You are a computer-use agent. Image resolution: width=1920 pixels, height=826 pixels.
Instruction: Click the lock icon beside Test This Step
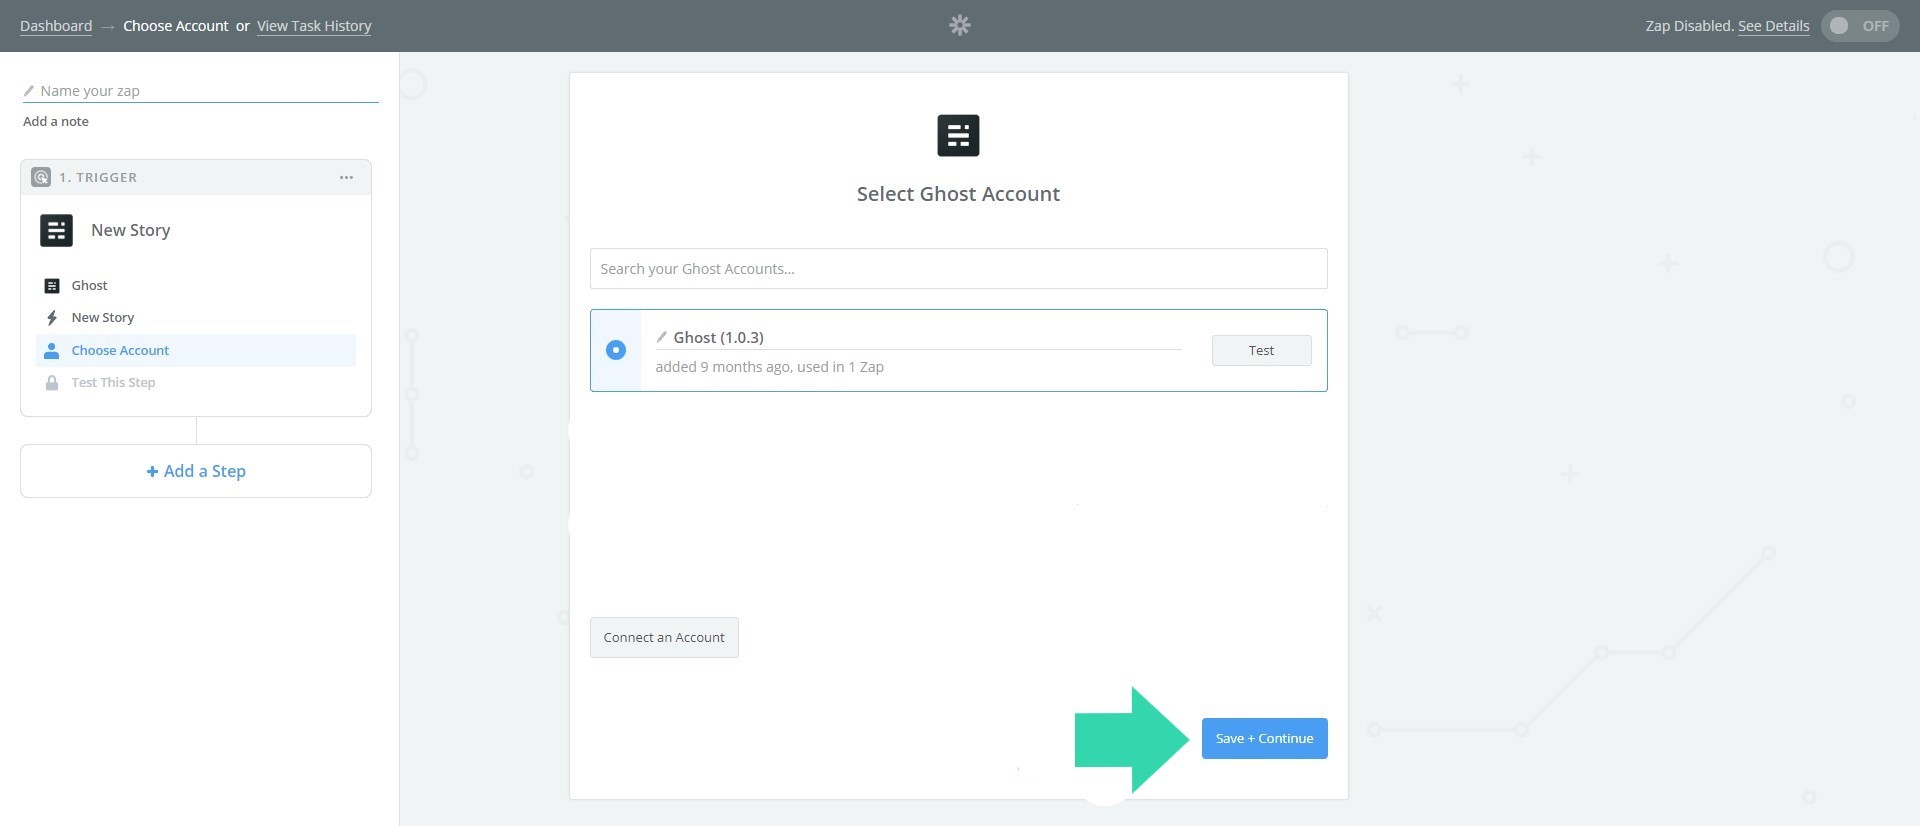52,383
